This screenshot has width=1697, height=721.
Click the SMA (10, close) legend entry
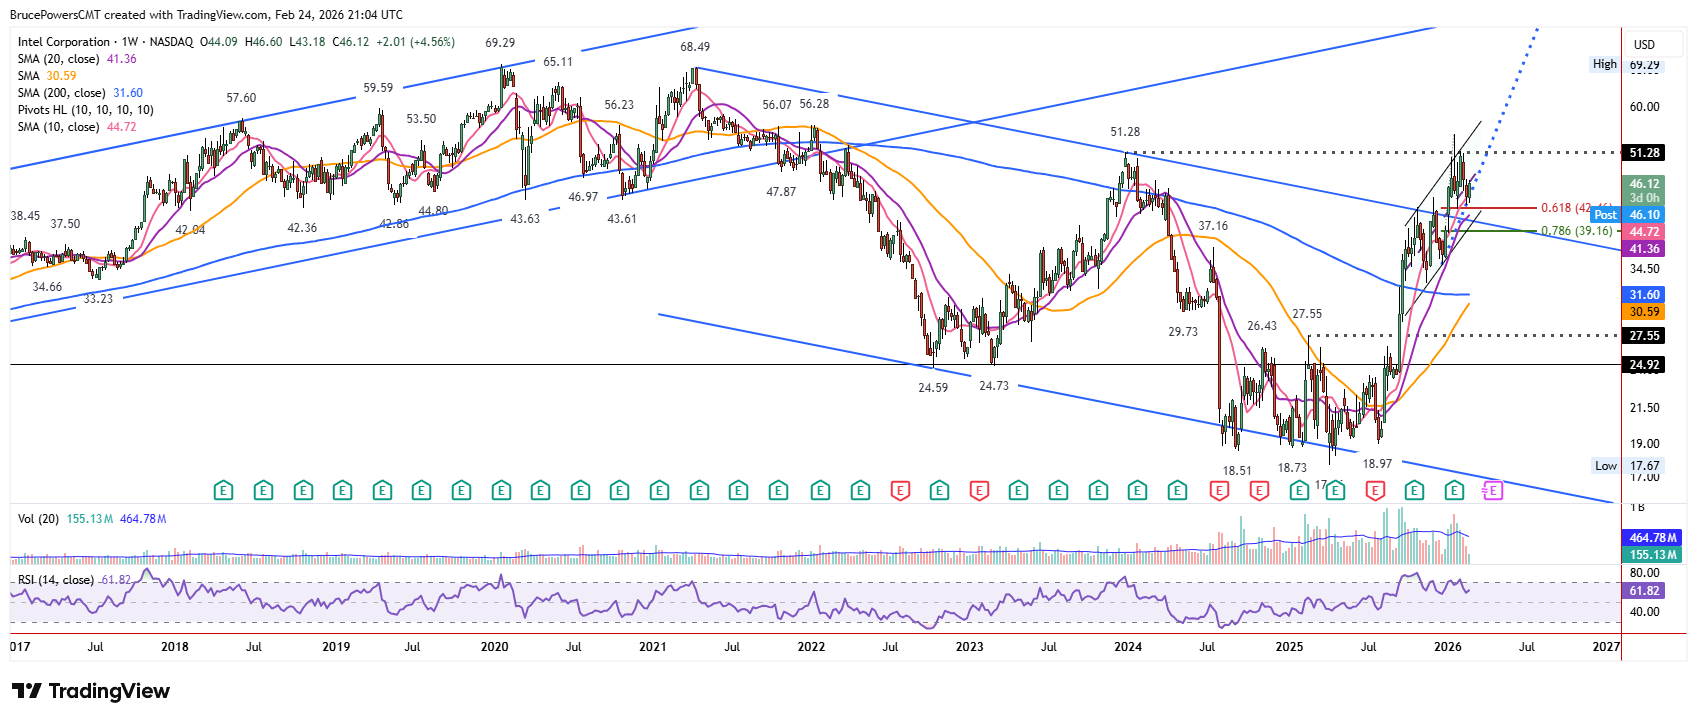[77, 127]
